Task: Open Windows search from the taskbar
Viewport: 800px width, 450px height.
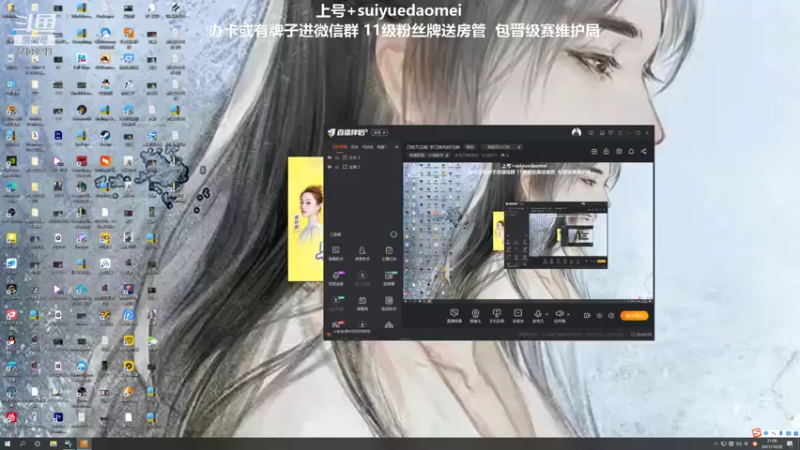Action: point(22,444)
